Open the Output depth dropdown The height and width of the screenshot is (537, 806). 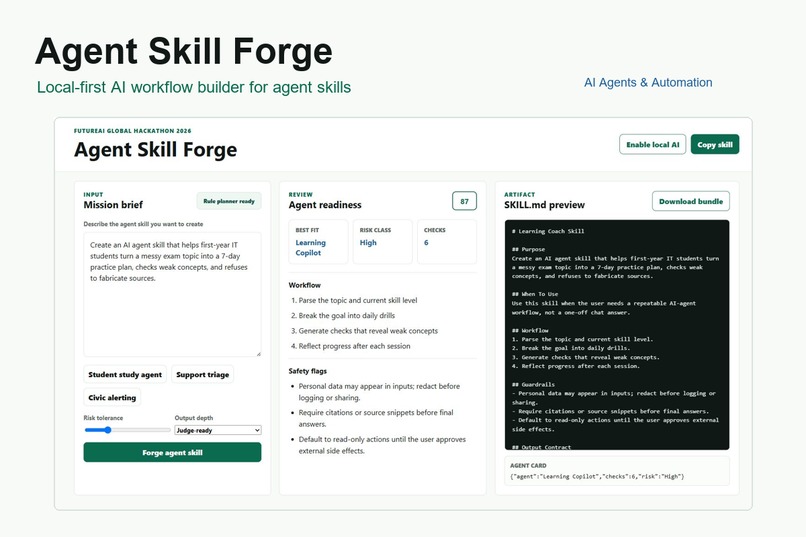click(x=218, y=430)
